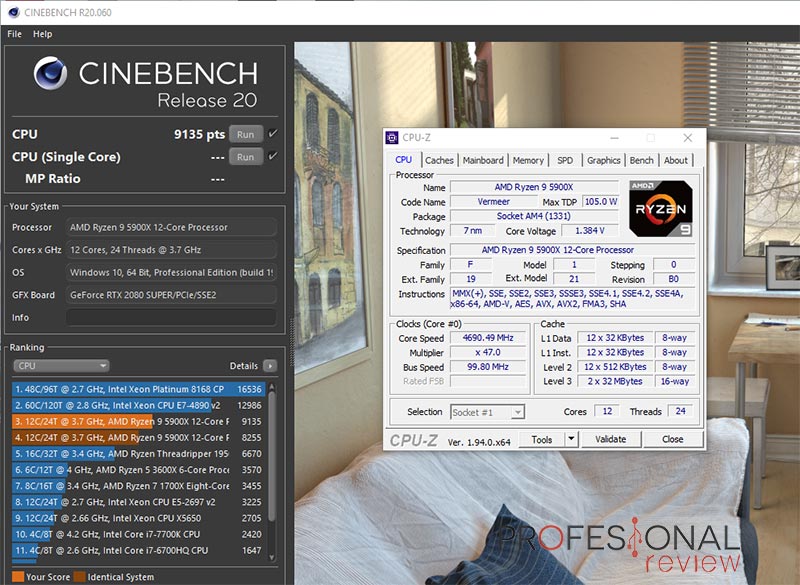The height and width of the screenshot is (585, 800).
Task: Click the Cinebench sphere logo
Action: [x=50, y=73]
